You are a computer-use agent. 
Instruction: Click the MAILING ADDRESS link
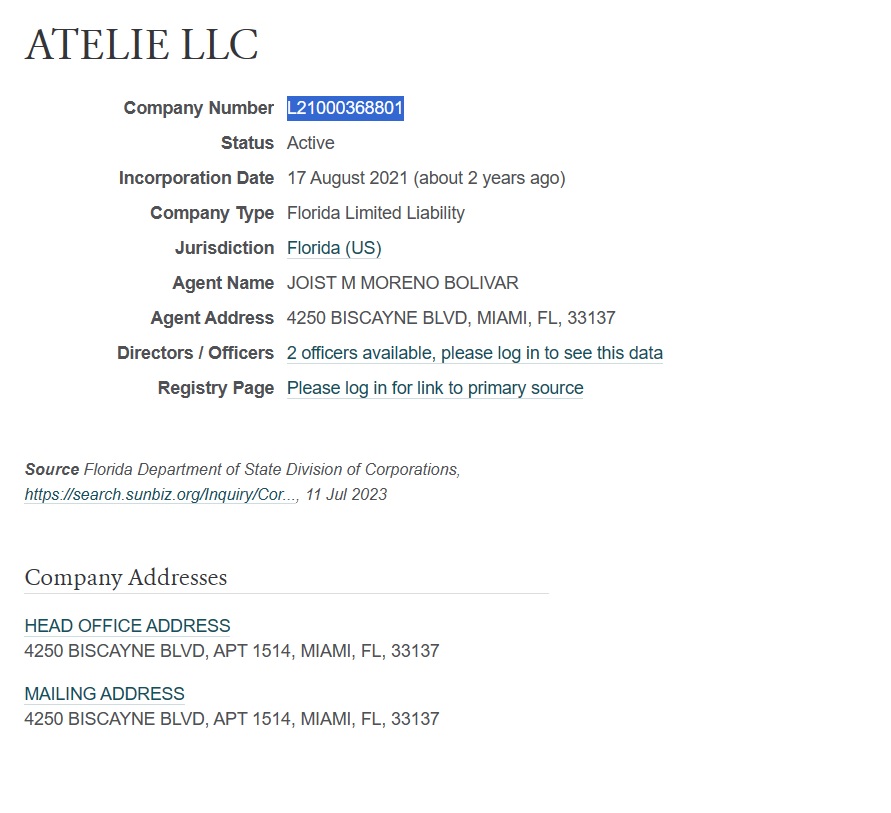click(105, 694)
